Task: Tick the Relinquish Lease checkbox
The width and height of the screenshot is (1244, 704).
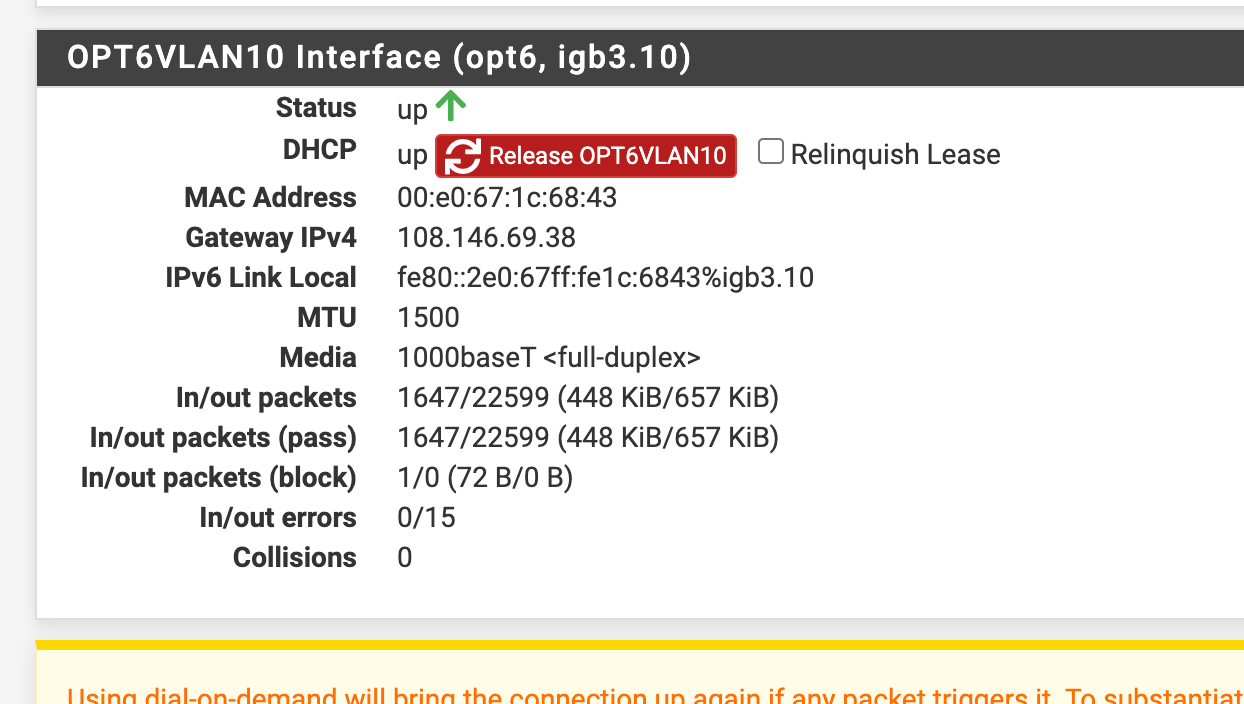Action: pyautogui.click(x=770, y=152)
